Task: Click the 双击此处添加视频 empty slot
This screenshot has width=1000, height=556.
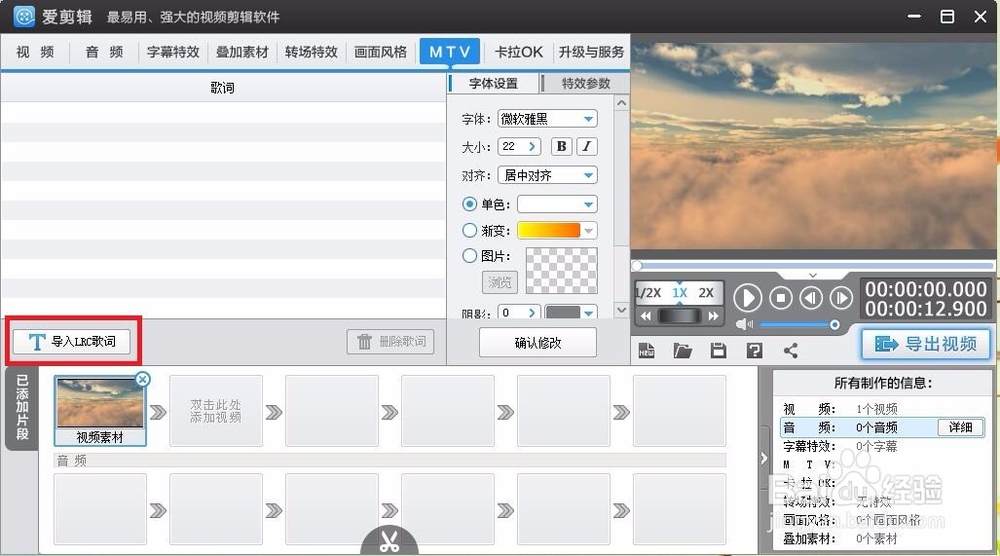Action: (216, 411)
